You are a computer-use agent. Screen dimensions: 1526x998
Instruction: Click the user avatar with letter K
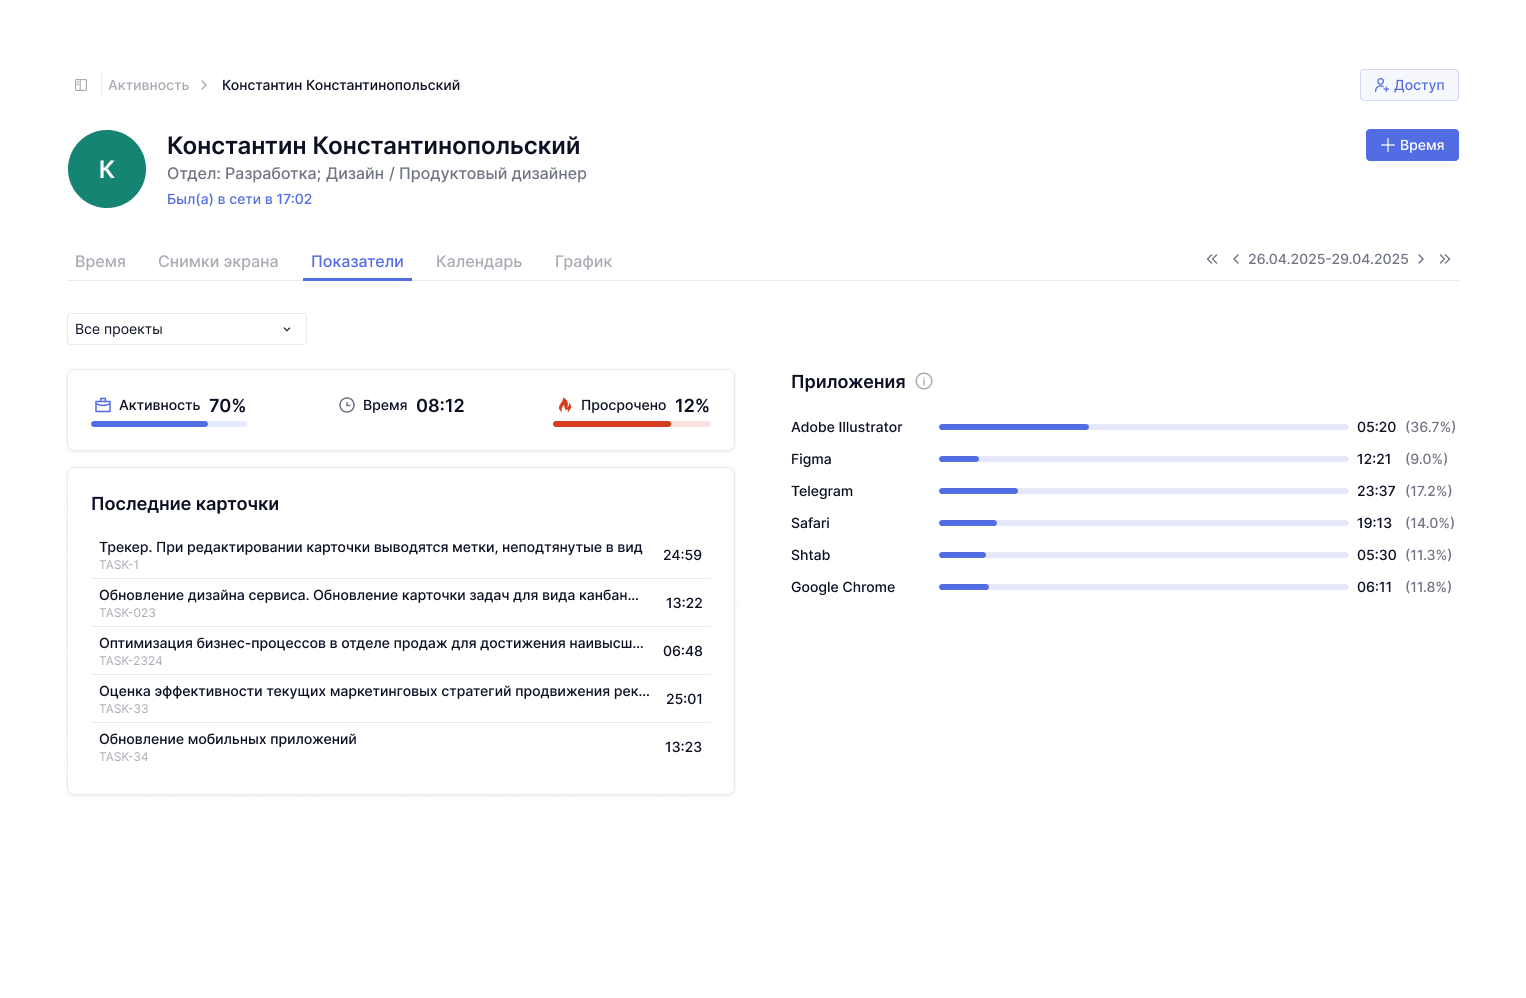(x=107, y=169)
